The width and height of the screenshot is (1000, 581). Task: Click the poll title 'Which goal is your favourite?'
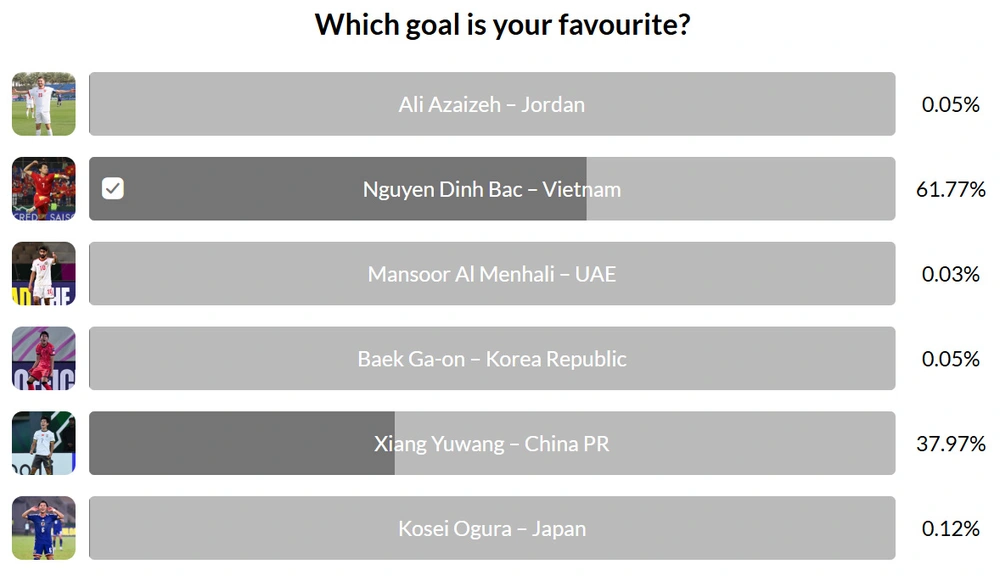pyautogui.click(x=502, y=24)
